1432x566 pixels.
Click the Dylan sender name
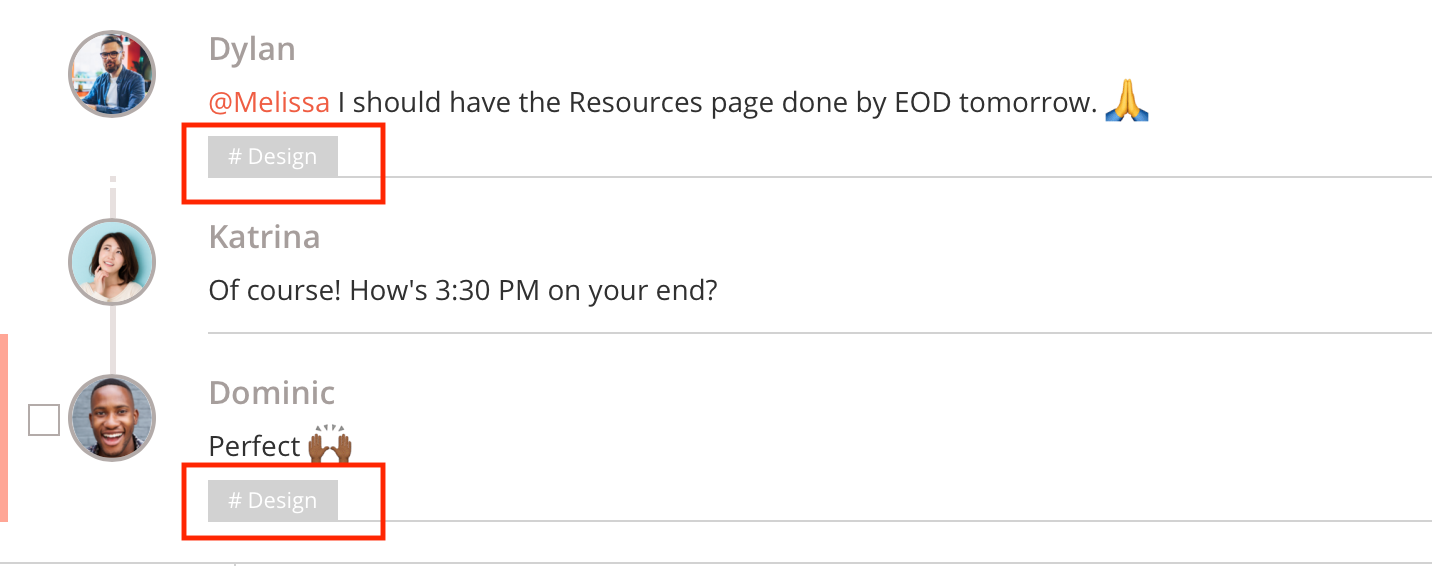[252, 49]
